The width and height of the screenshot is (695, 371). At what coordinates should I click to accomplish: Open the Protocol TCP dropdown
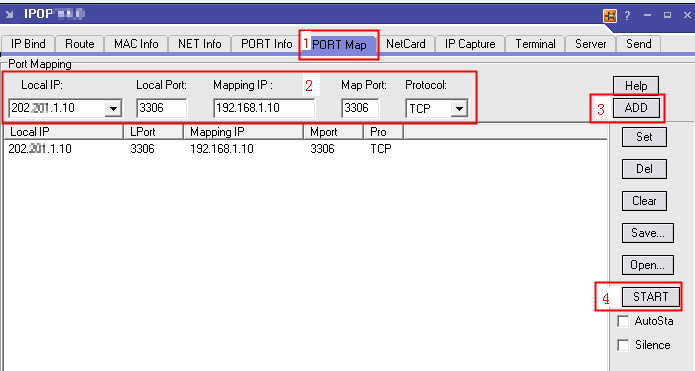point(459,109)
